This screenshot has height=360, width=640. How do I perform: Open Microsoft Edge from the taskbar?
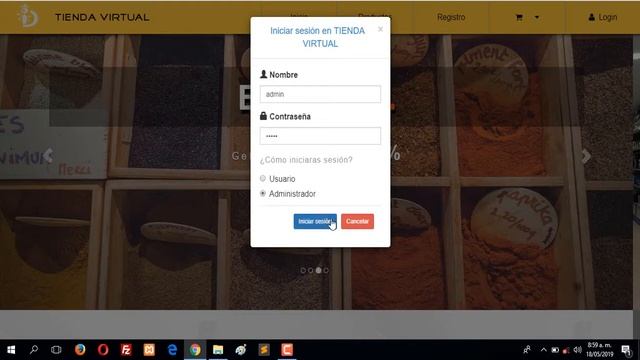(x=172, y=350)
